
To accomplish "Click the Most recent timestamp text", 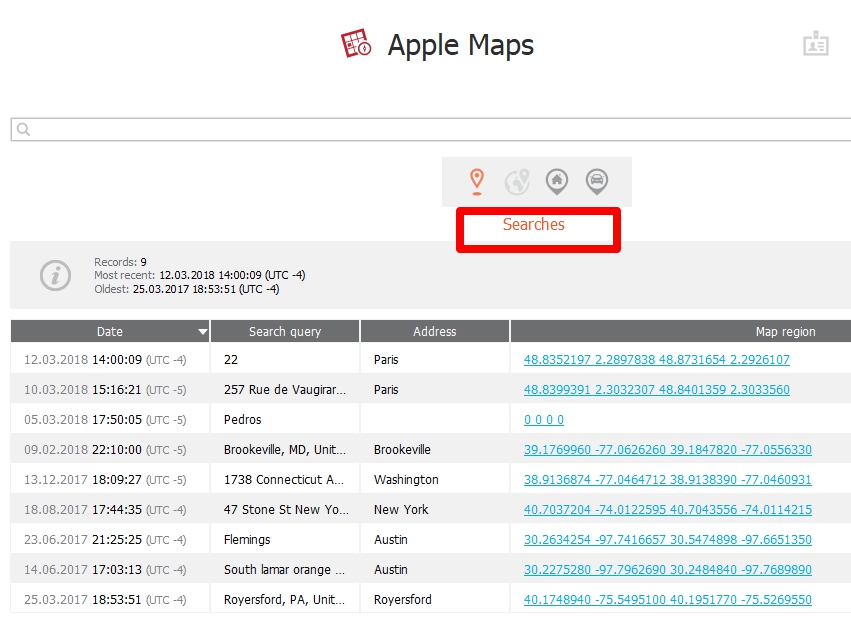I will click(x=200, y=275).
